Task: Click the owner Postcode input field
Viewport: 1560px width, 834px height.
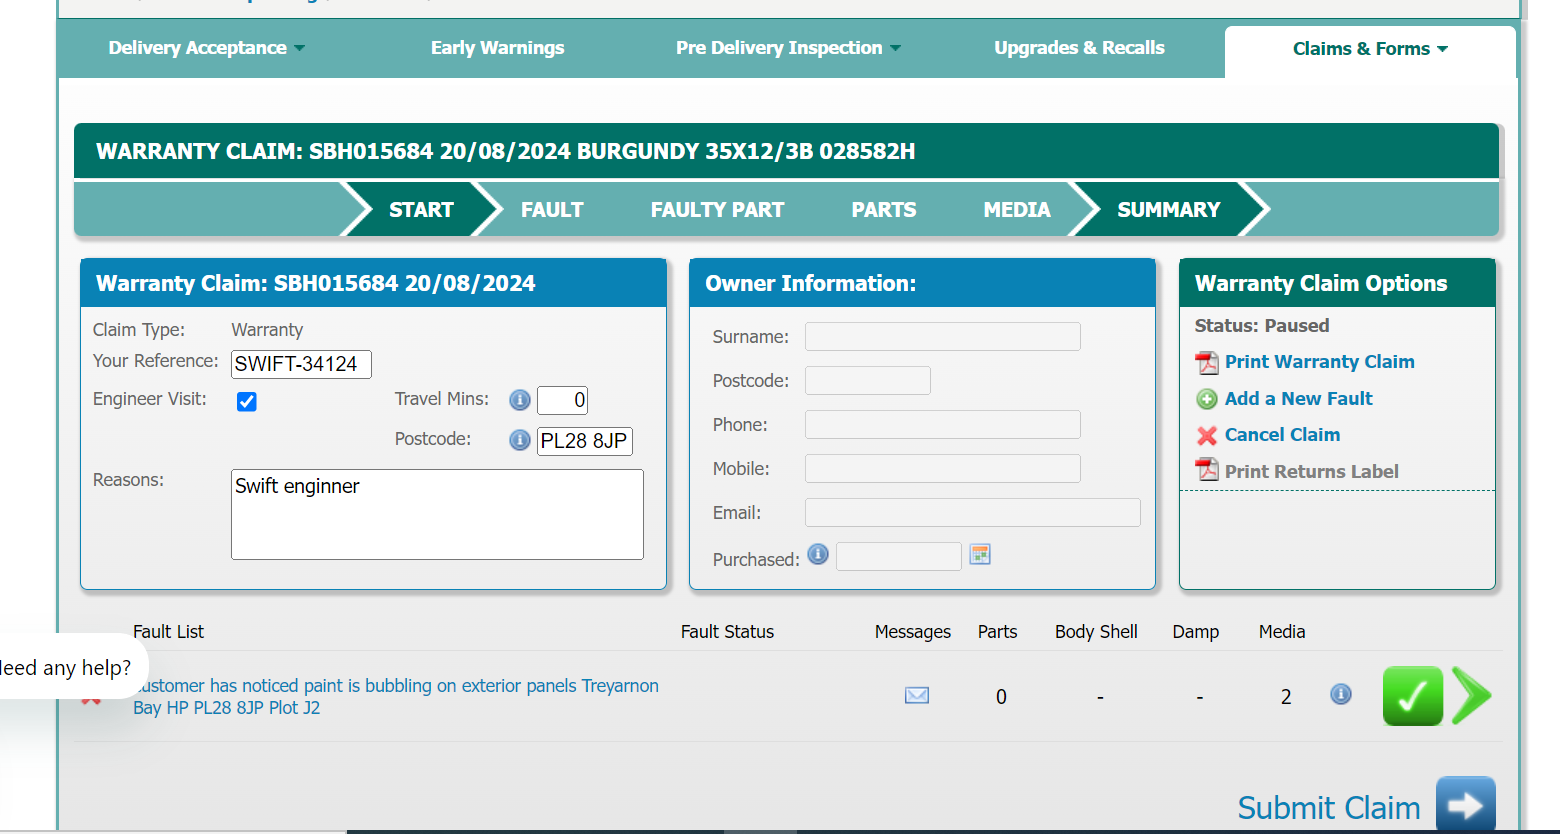Action: [868, 380]
